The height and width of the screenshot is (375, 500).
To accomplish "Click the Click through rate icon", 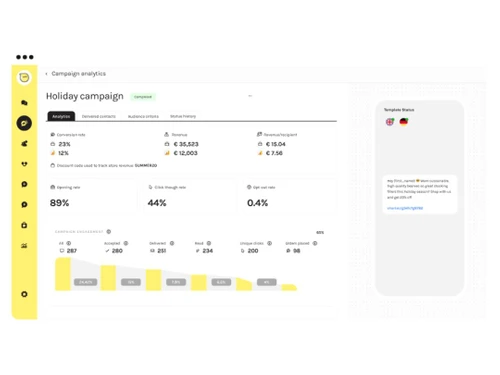I will click(150, 187).
